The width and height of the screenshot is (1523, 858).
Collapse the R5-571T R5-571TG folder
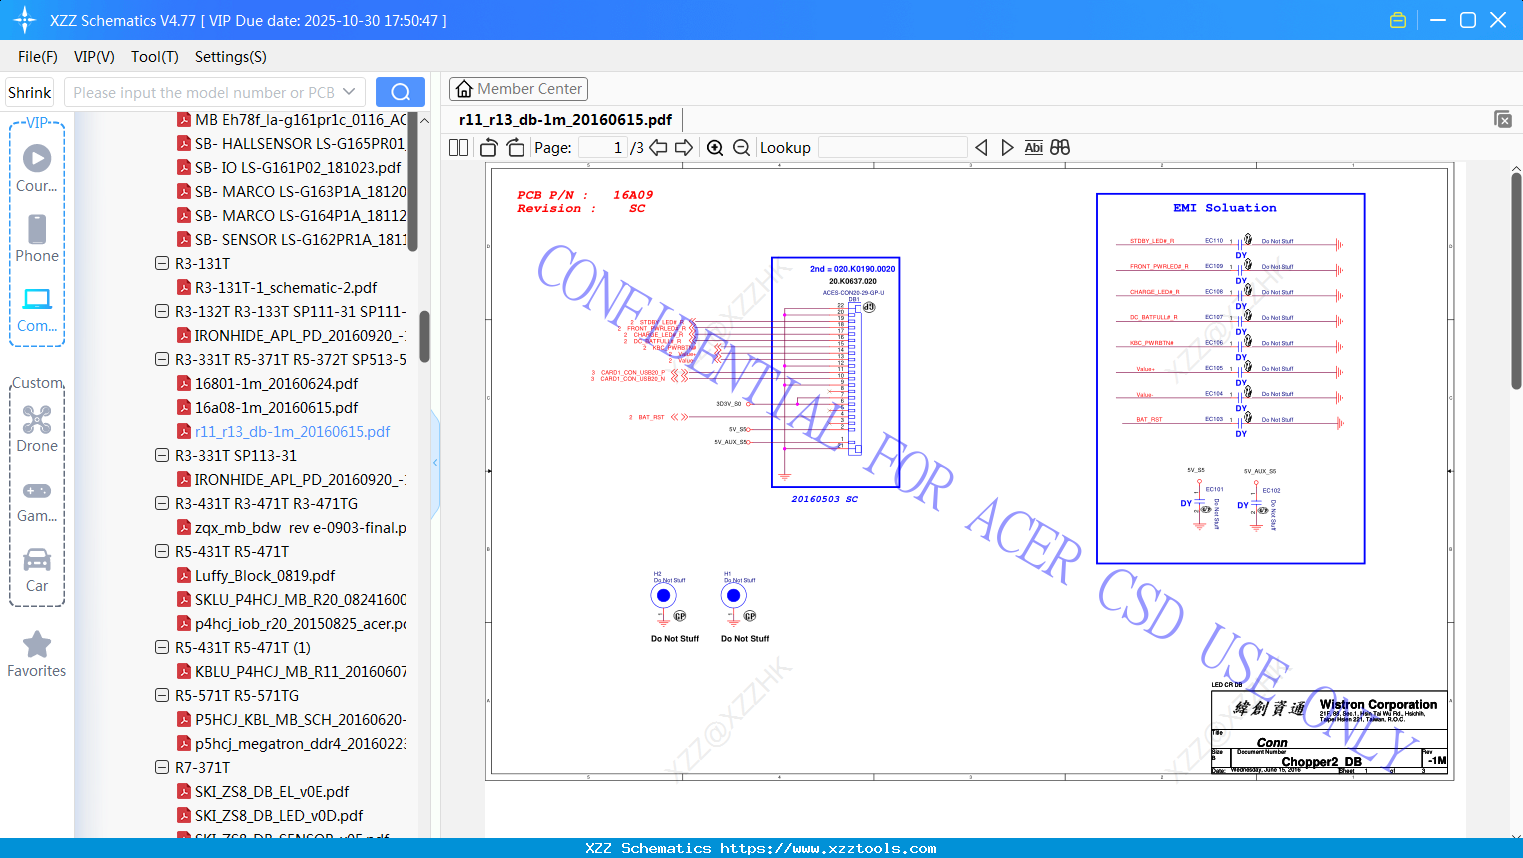point(162,695)
